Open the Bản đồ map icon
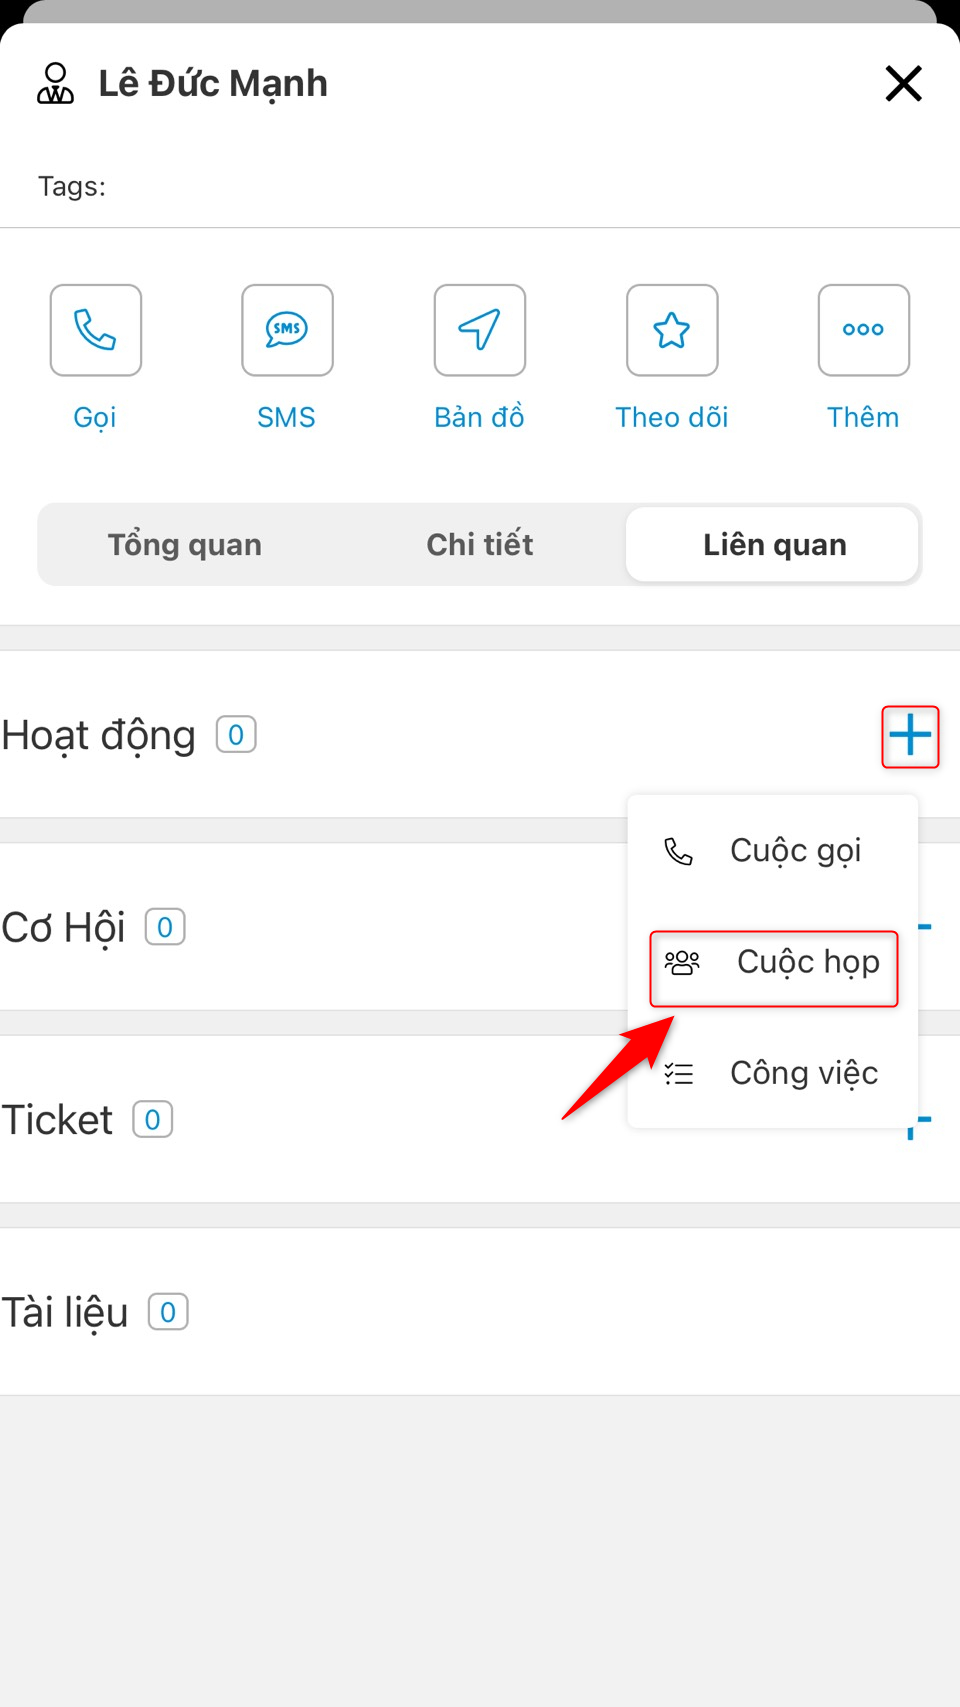Viewport: 960px width, 1707px height. click(480, 330)
